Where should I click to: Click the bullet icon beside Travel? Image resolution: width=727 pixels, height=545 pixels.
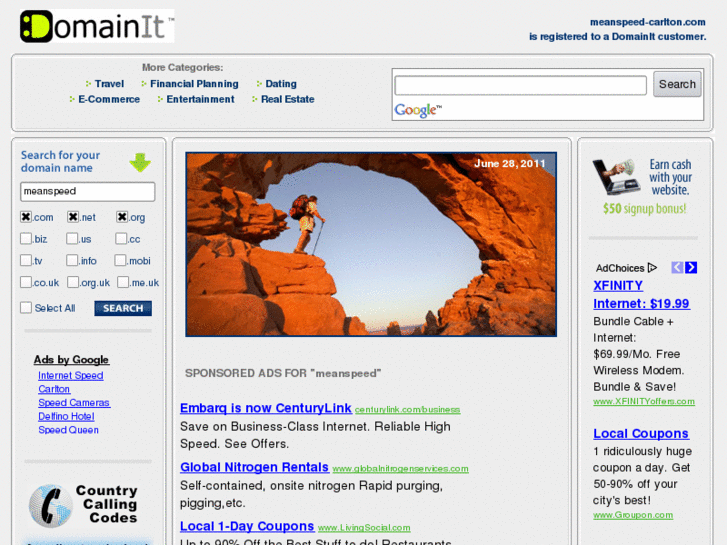tap(88, 84)
